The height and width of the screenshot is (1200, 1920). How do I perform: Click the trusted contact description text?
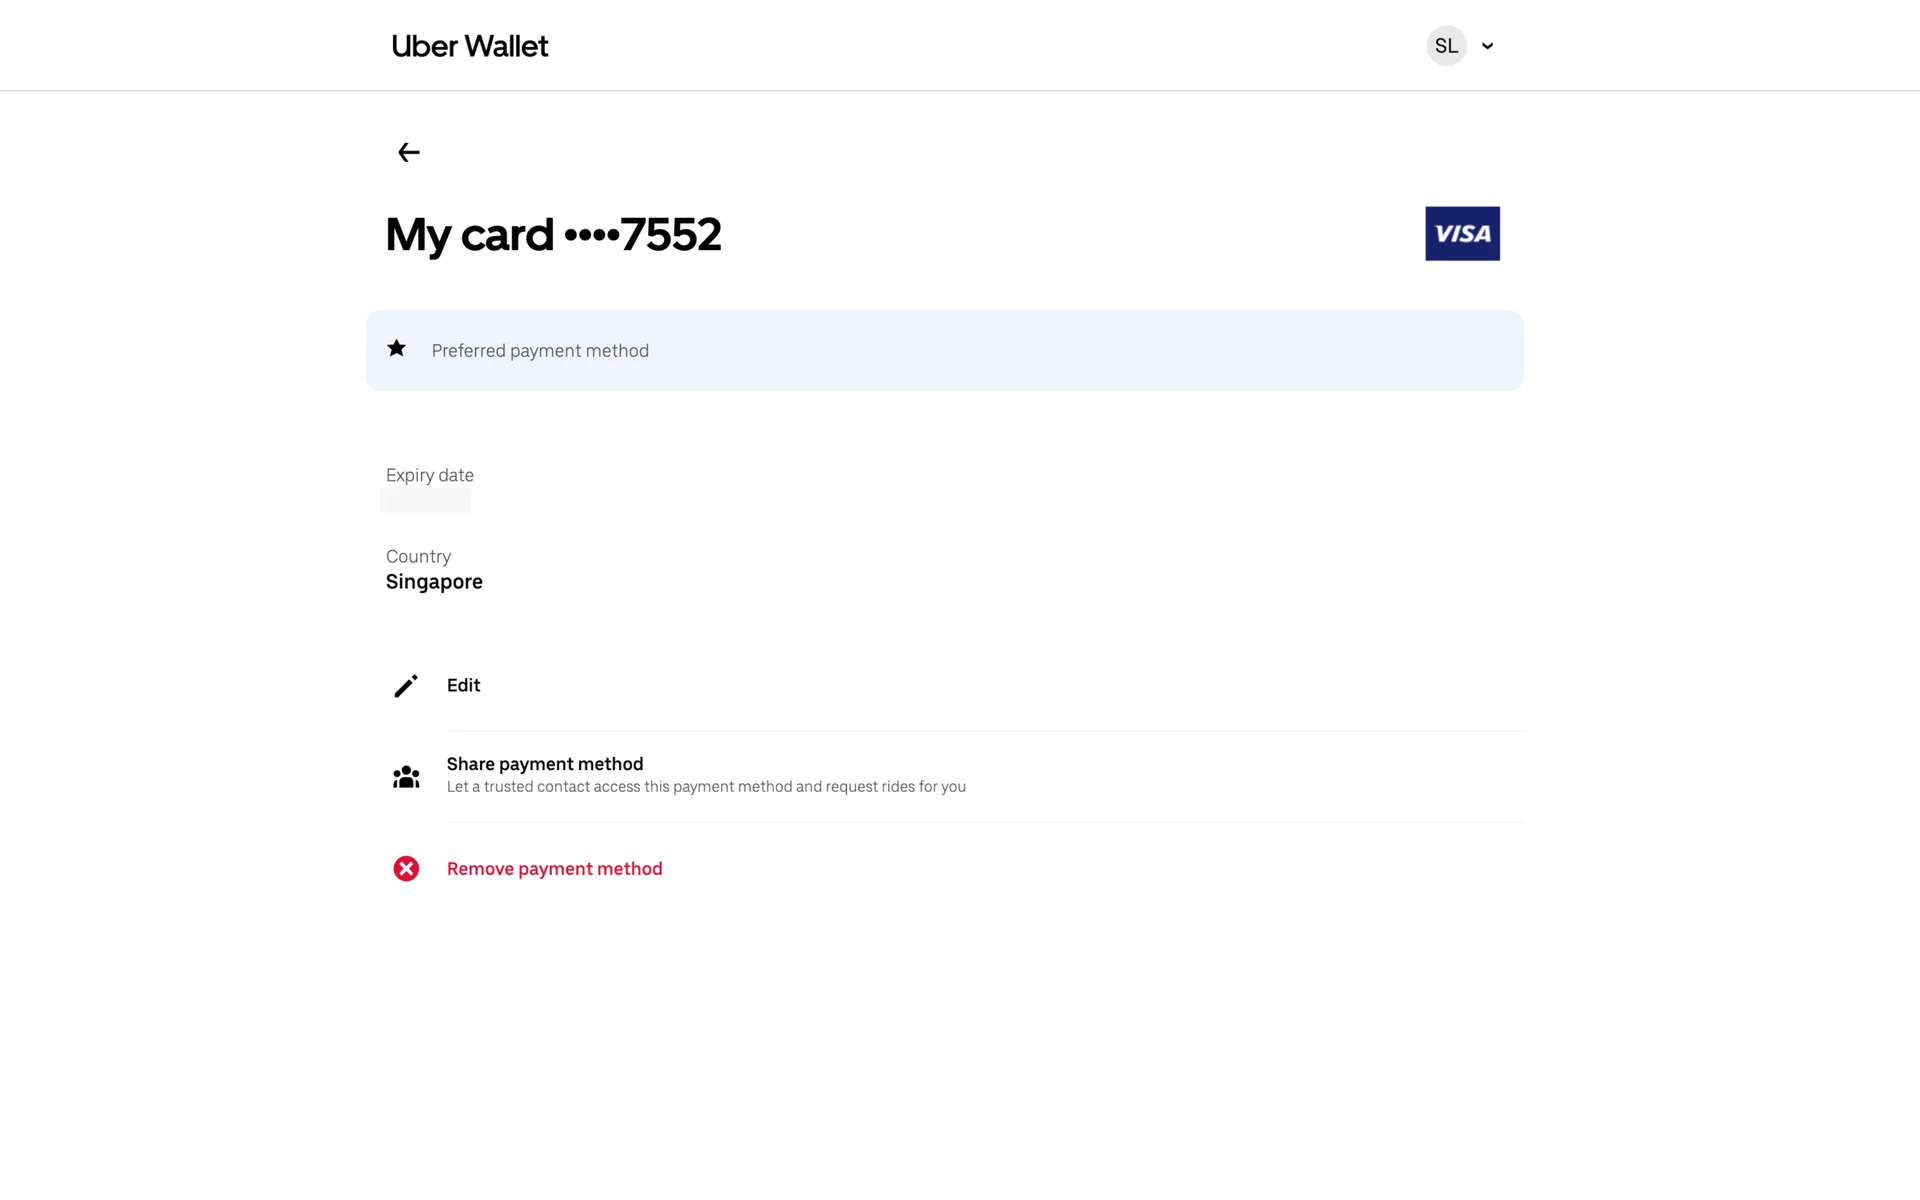coord(706,787)
